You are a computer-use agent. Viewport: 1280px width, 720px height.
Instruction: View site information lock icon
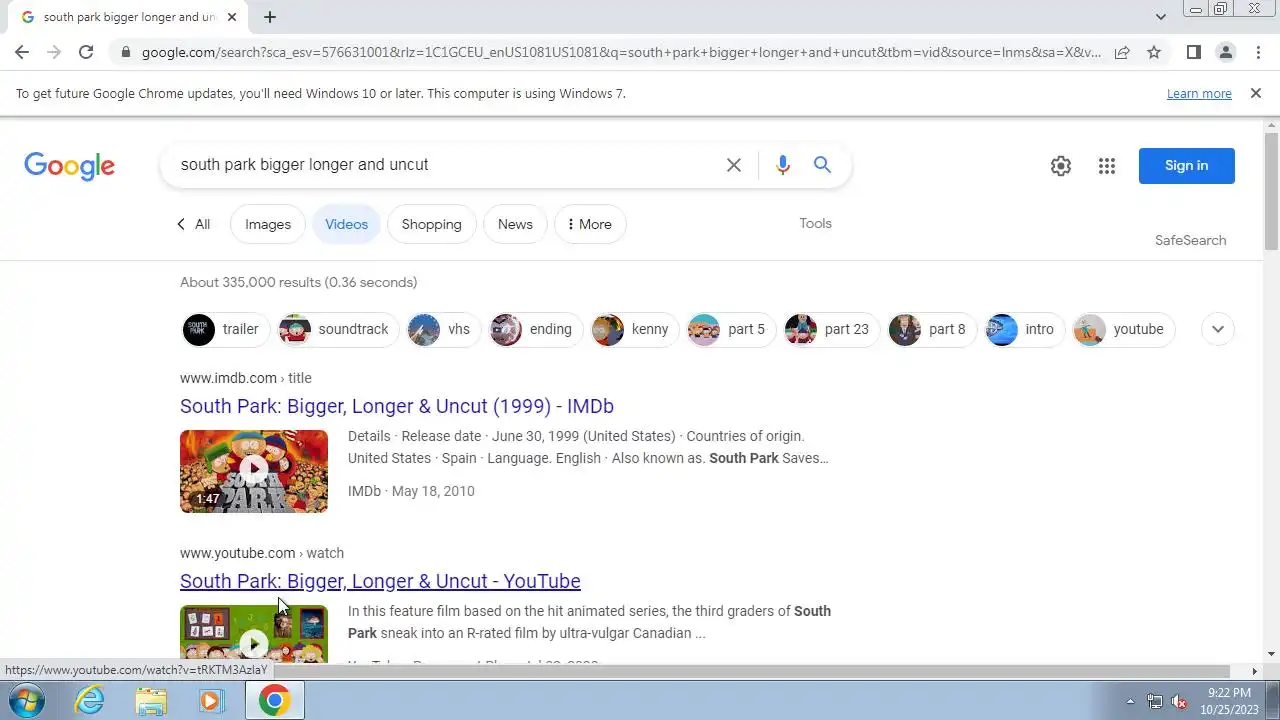pos(124,52)
